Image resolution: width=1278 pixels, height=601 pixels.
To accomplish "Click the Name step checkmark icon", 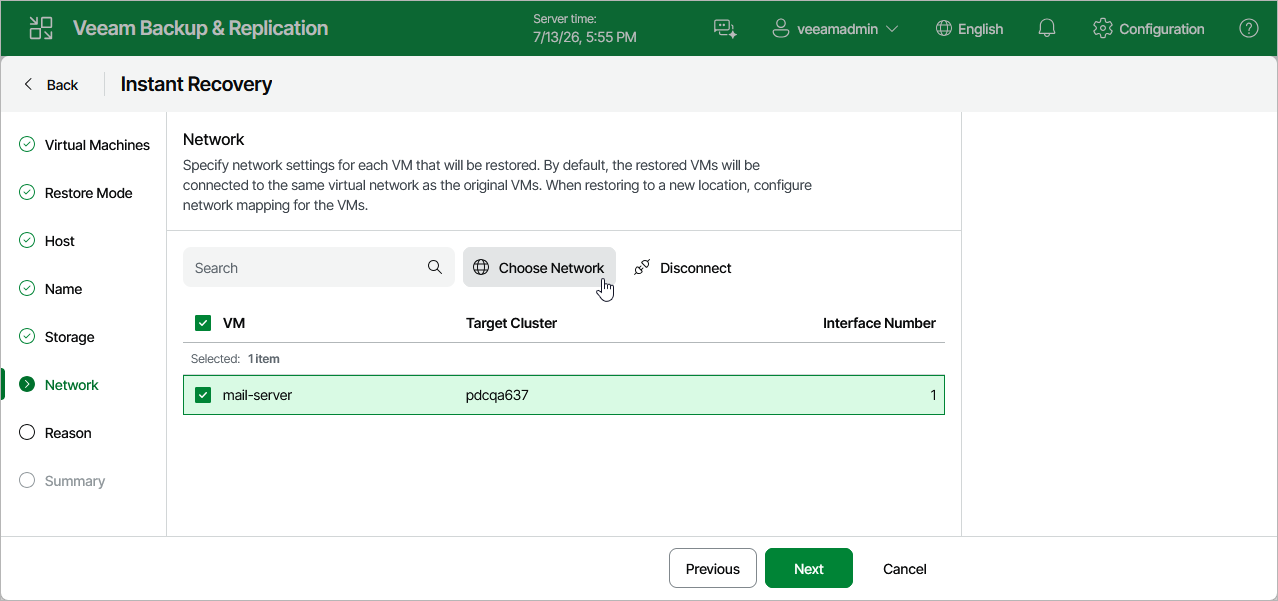I will pos(27,288).
